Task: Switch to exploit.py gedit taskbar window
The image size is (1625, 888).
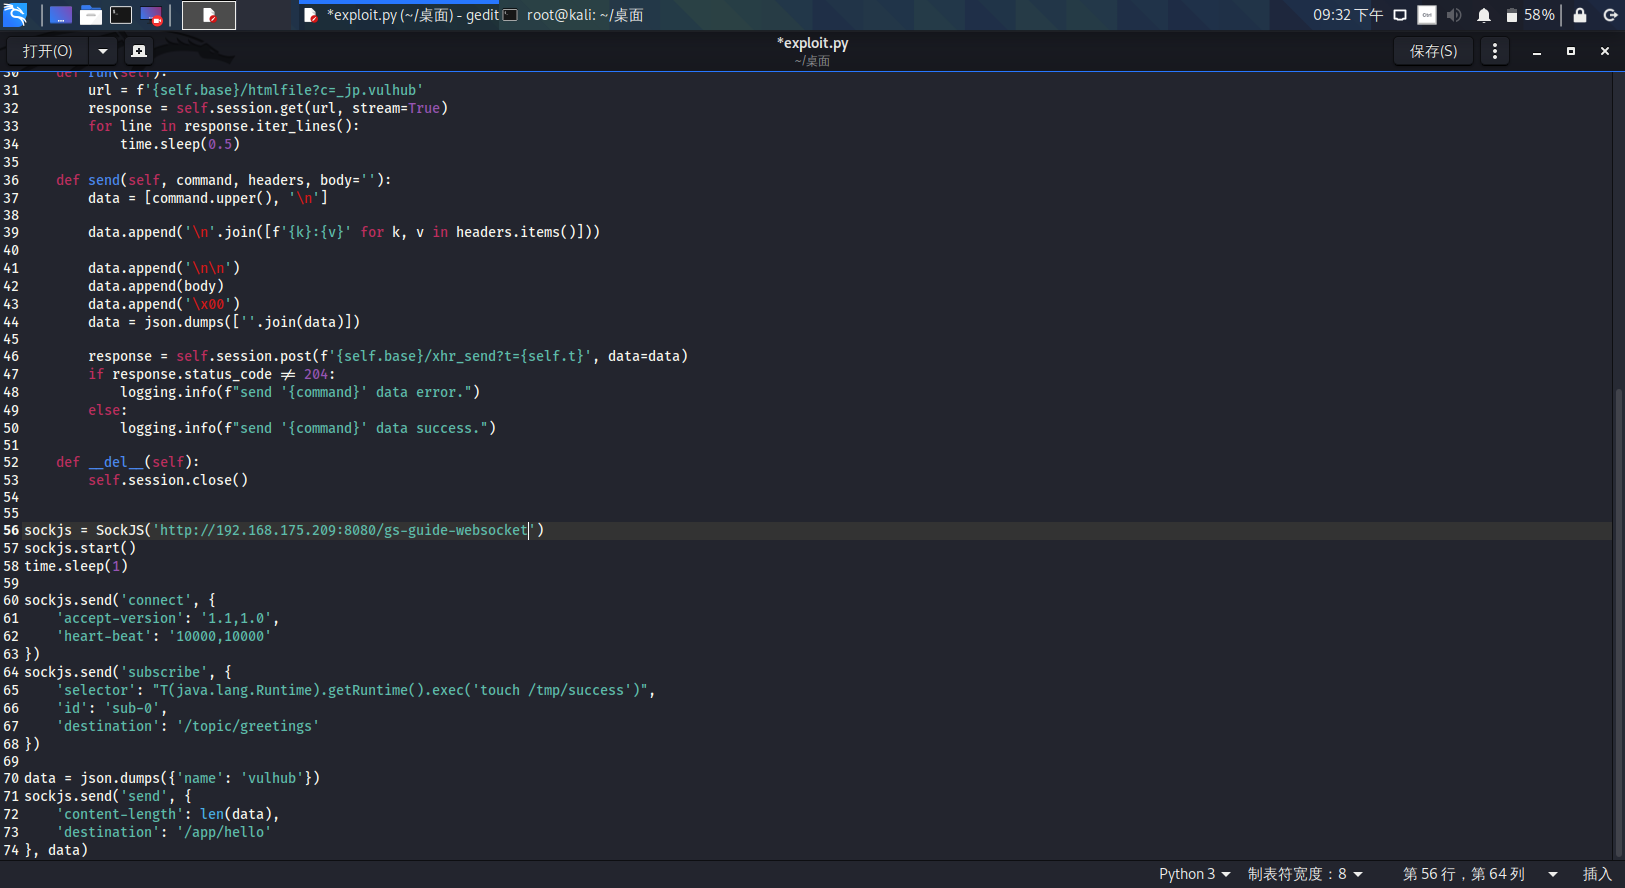Action: [400, 15]
